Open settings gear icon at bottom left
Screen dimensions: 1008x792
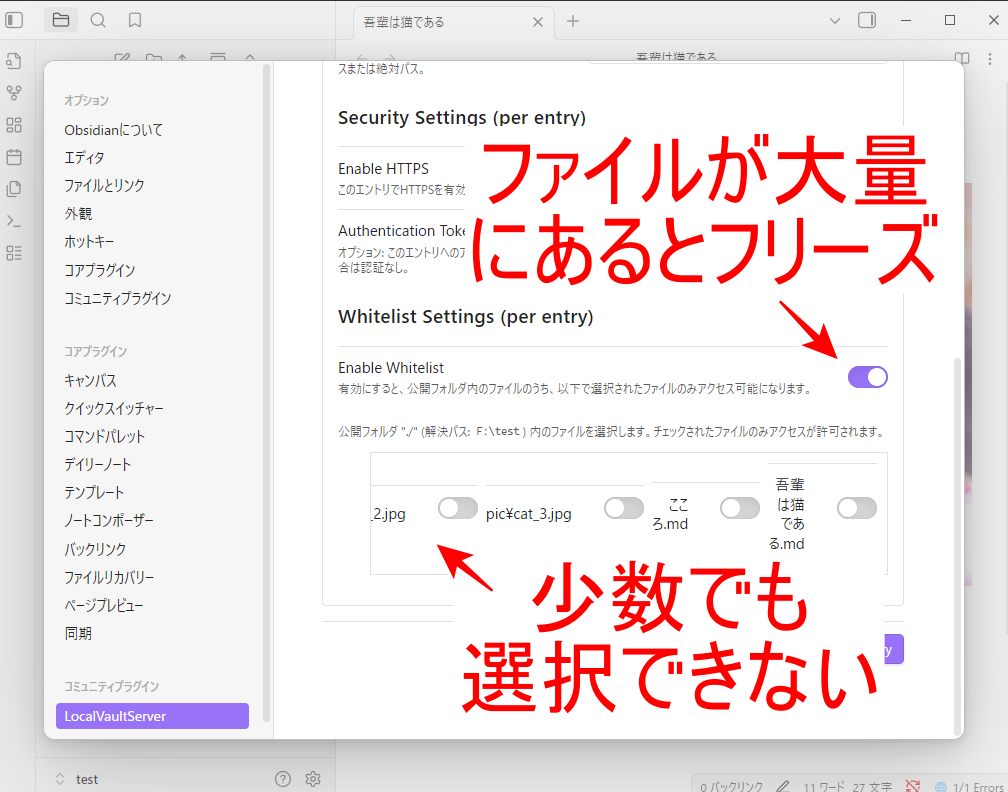tap(313, 779)
